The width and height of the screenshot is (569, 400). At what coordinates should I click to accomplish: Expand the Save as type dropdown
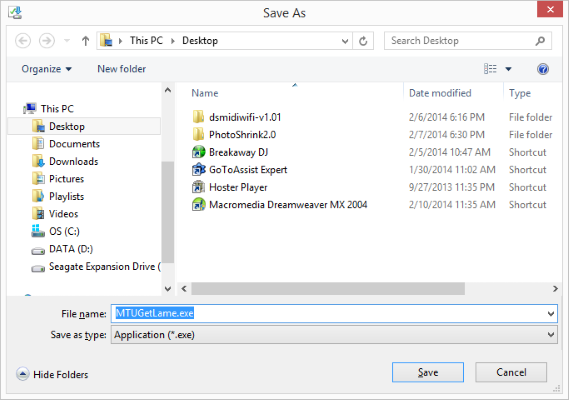[550, 335]
